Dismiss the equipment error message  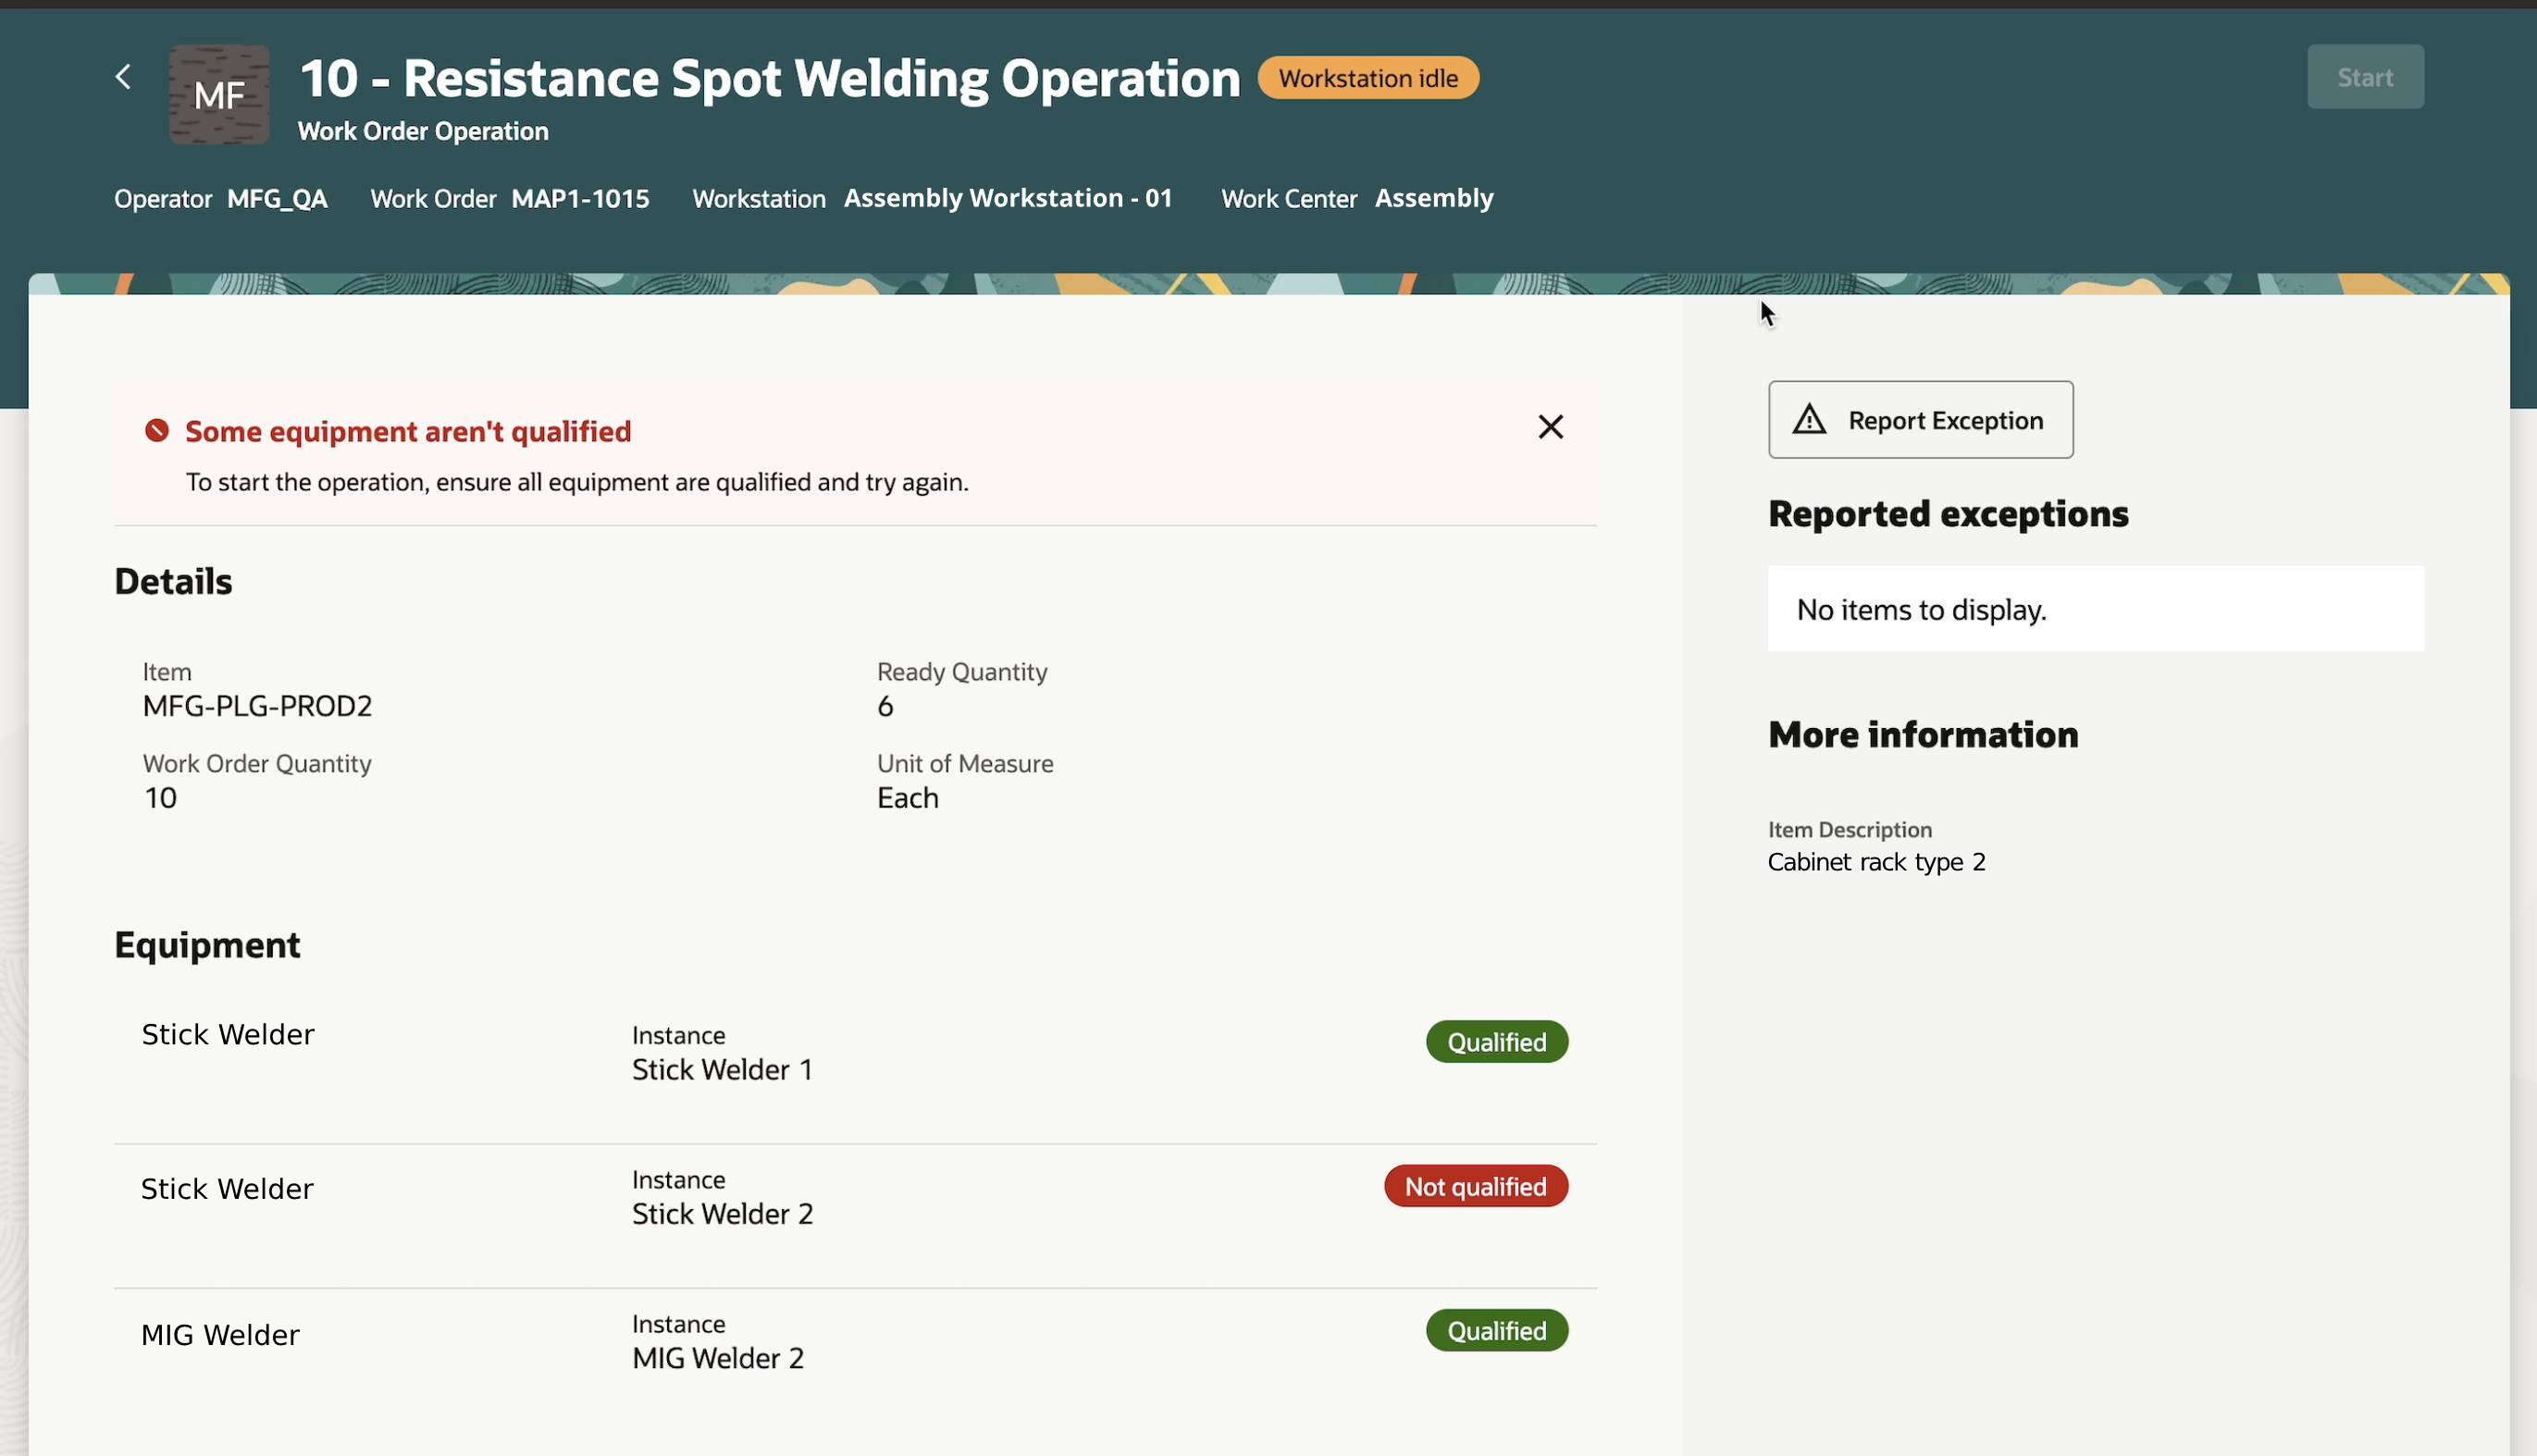tap(1550, 428)
